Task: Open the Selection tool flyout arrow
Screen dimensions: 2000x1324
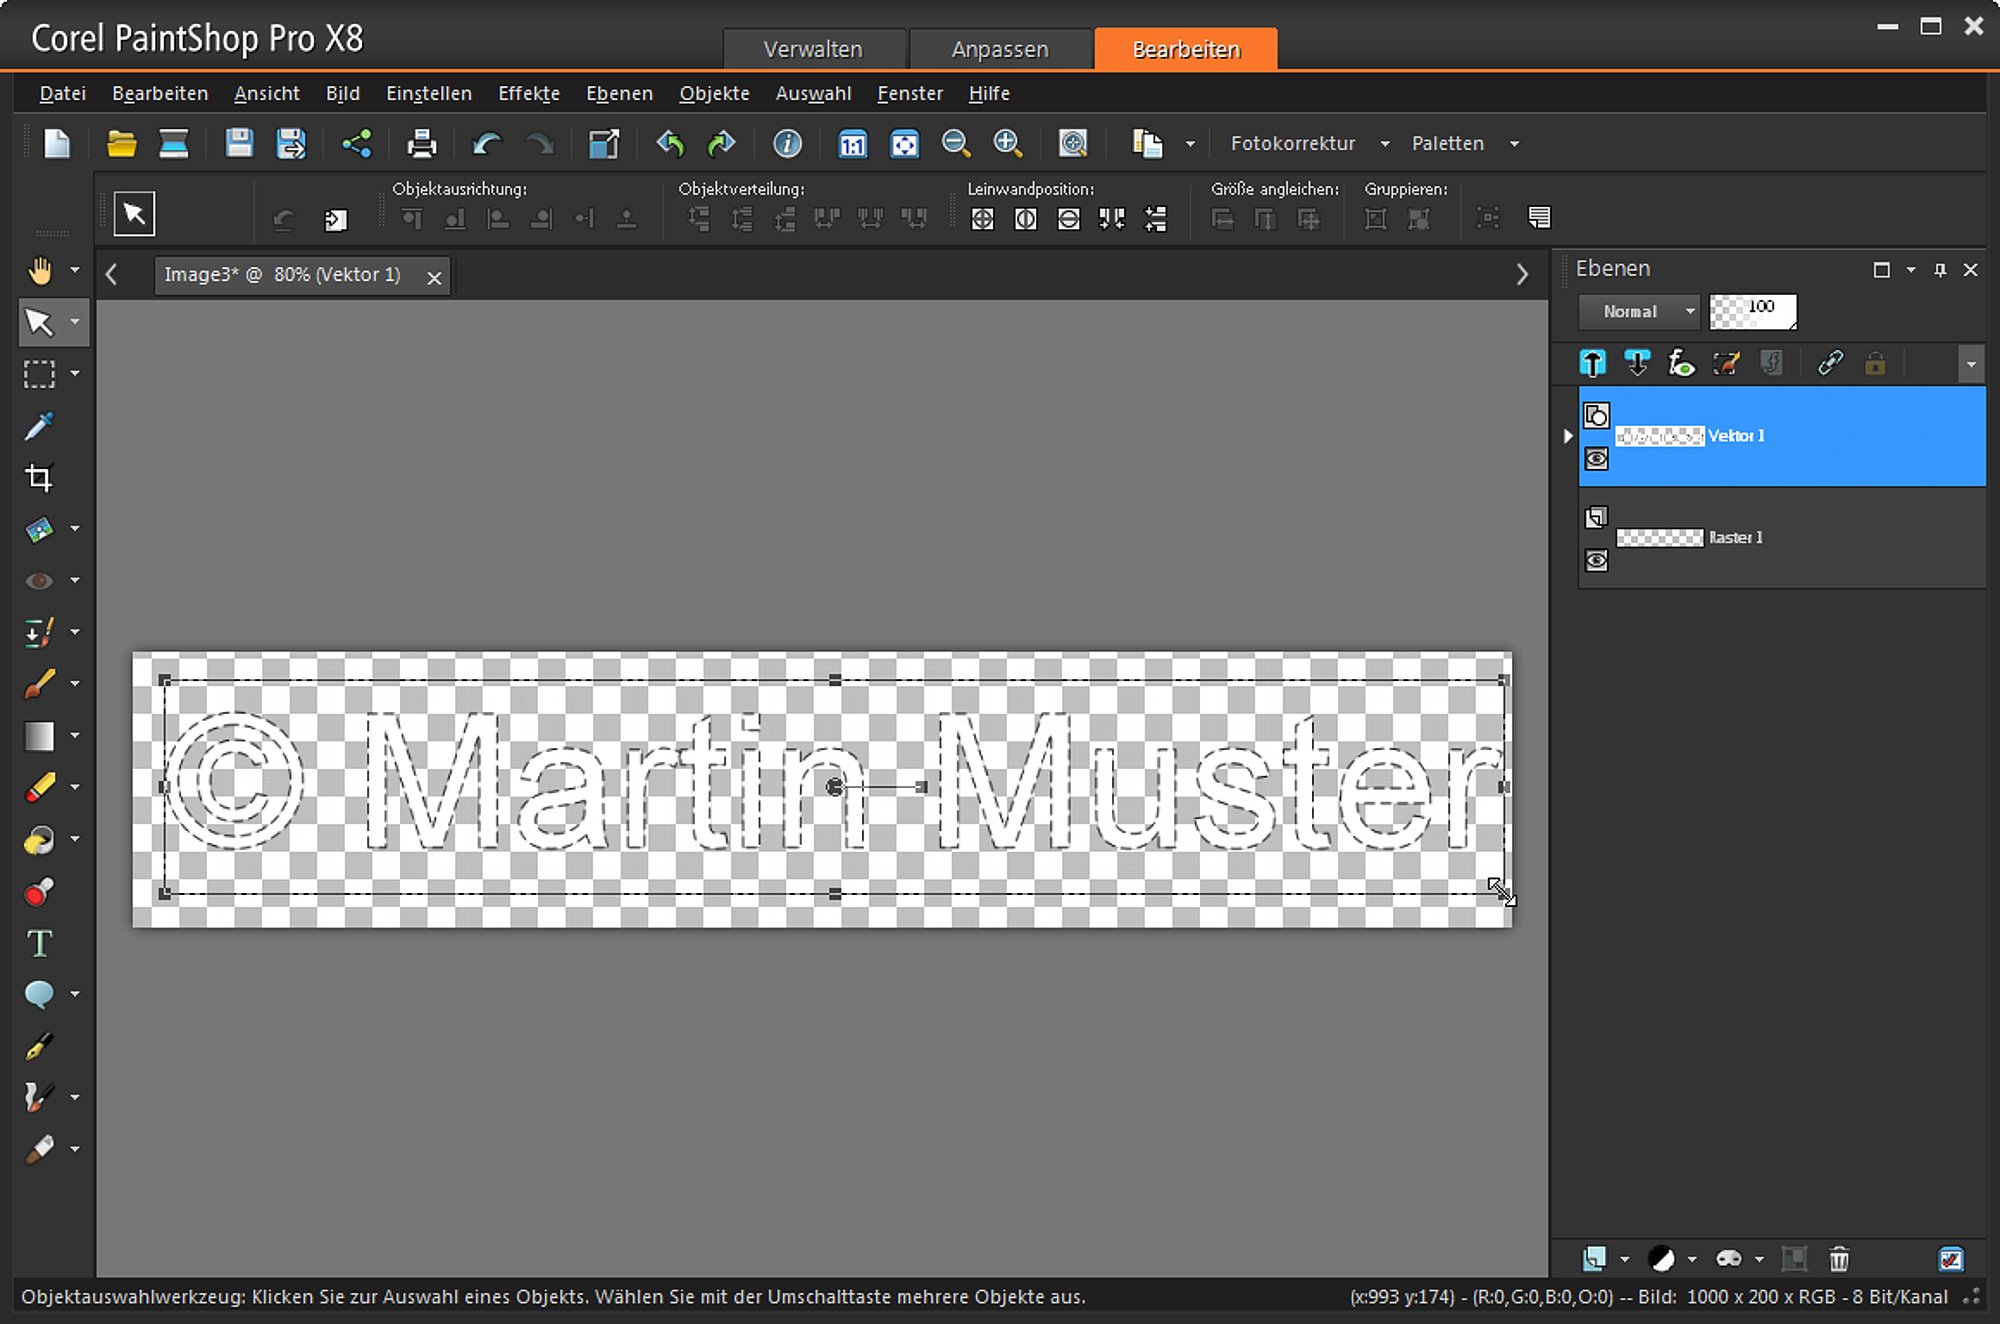Action: pos(75,374)
